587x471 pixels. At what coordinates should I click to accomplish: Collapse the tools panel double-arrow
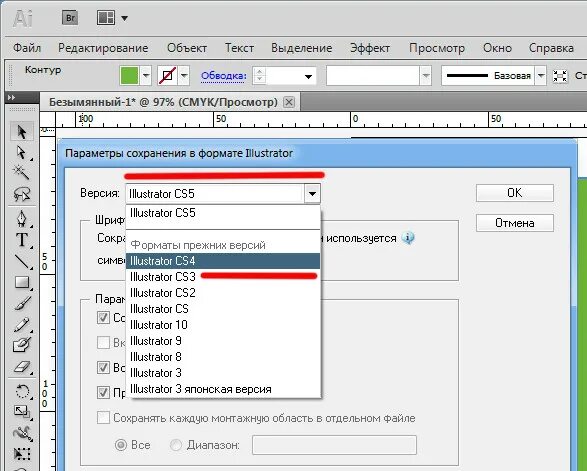coord(12,97)
